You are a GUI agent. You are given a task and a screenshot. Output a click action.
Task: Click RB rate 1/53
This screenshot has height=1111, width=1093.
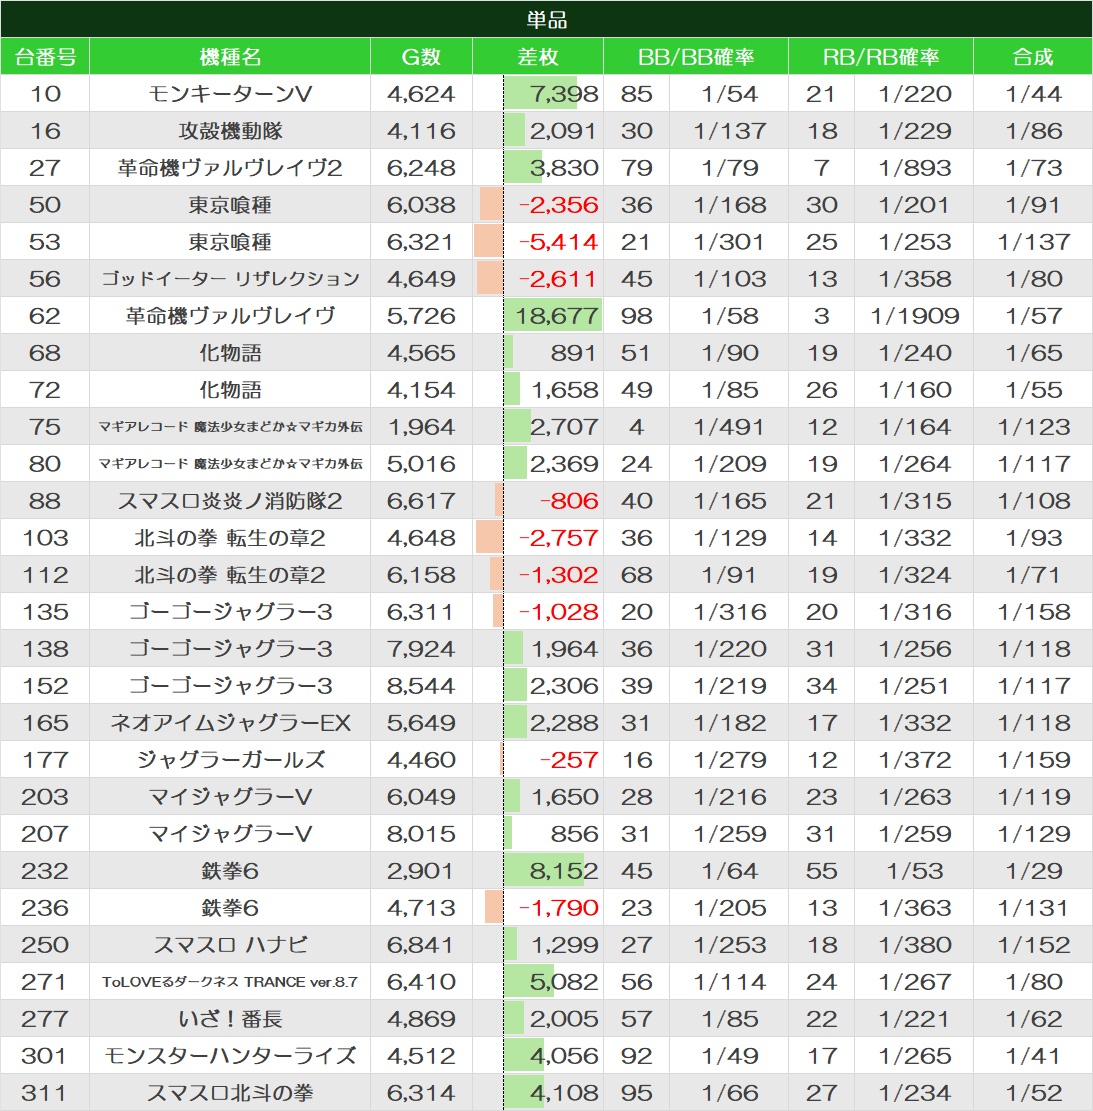click(x=914, y=871)
